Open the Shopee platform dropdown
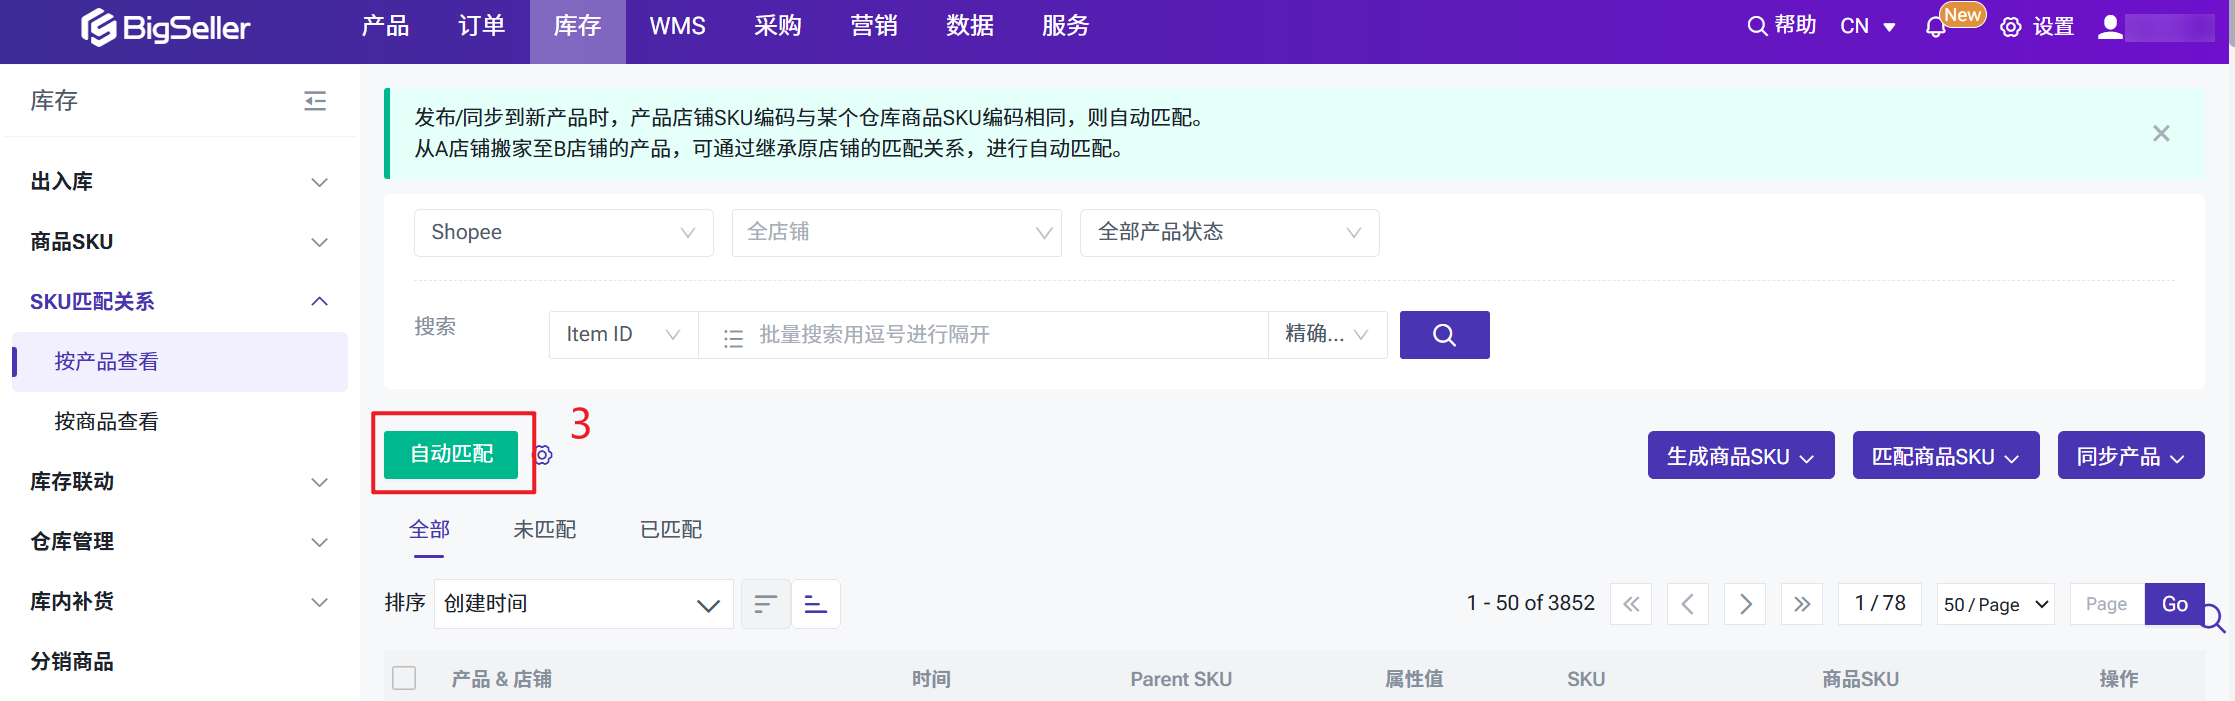Image resolution: width=2235 pixels, height=701 pixels. click(x=563, y=233)
